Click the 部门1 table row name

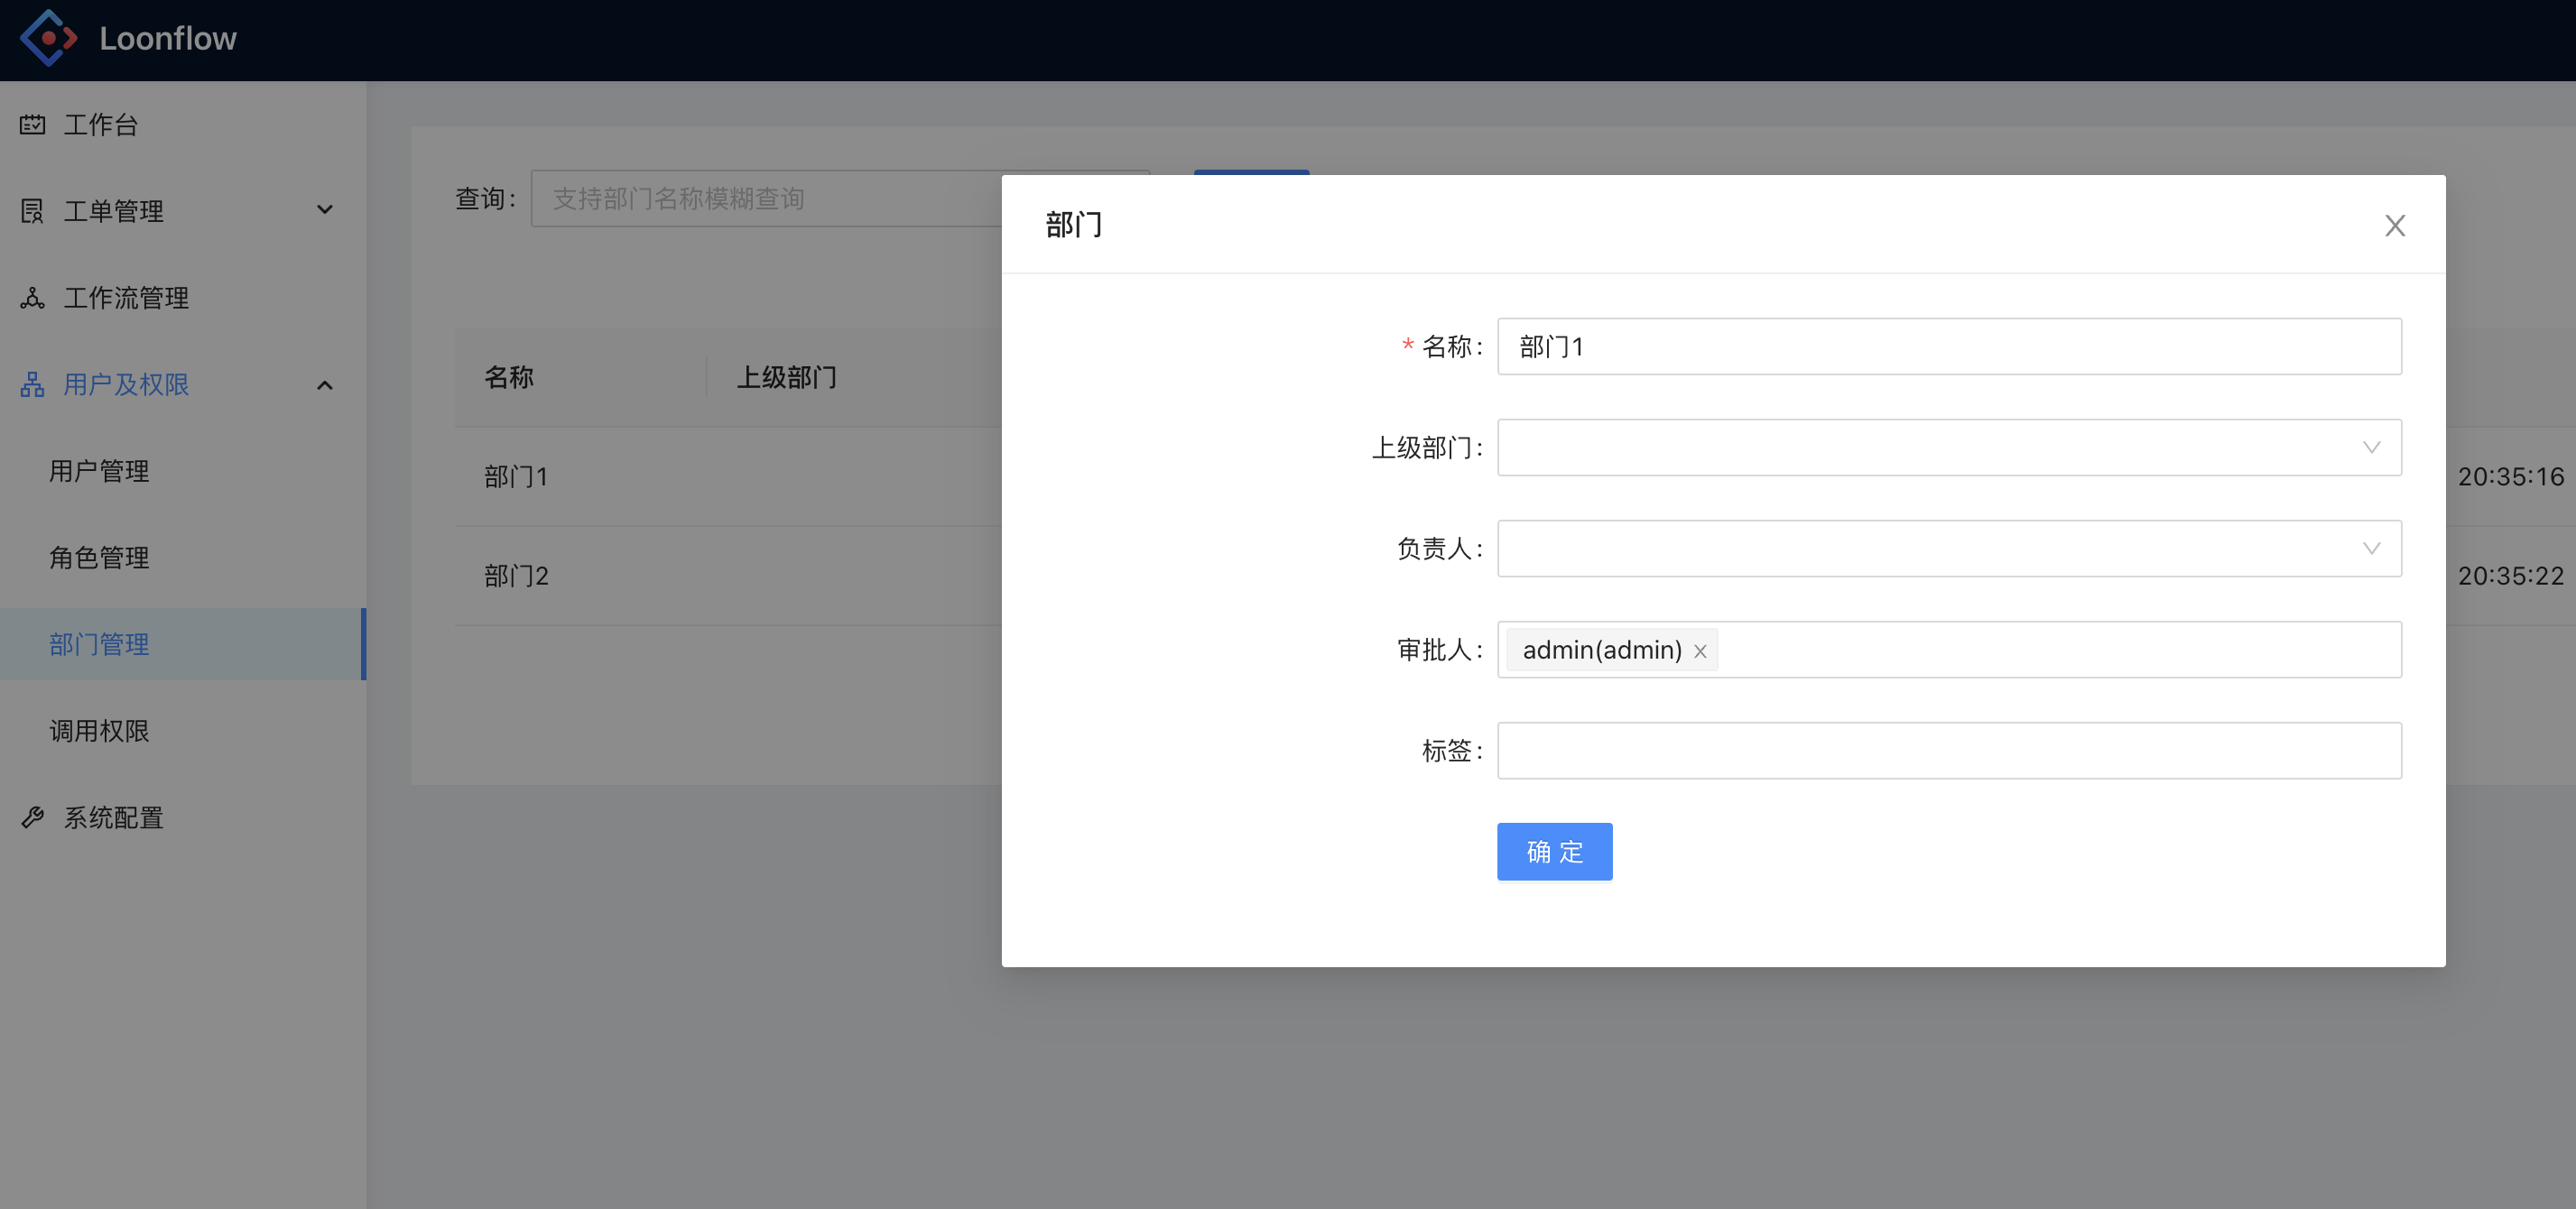[x=516, y=477]
